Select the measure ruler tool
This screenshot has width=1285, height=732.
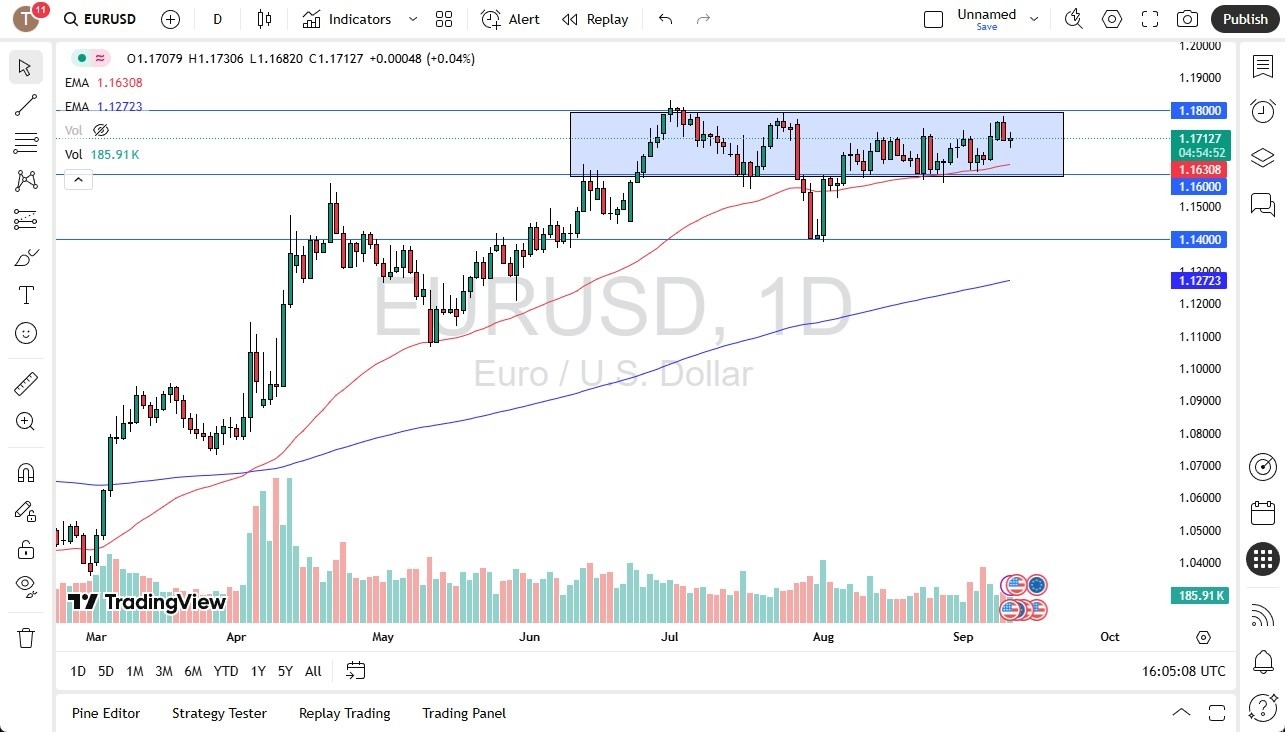[x=25, y=383]
